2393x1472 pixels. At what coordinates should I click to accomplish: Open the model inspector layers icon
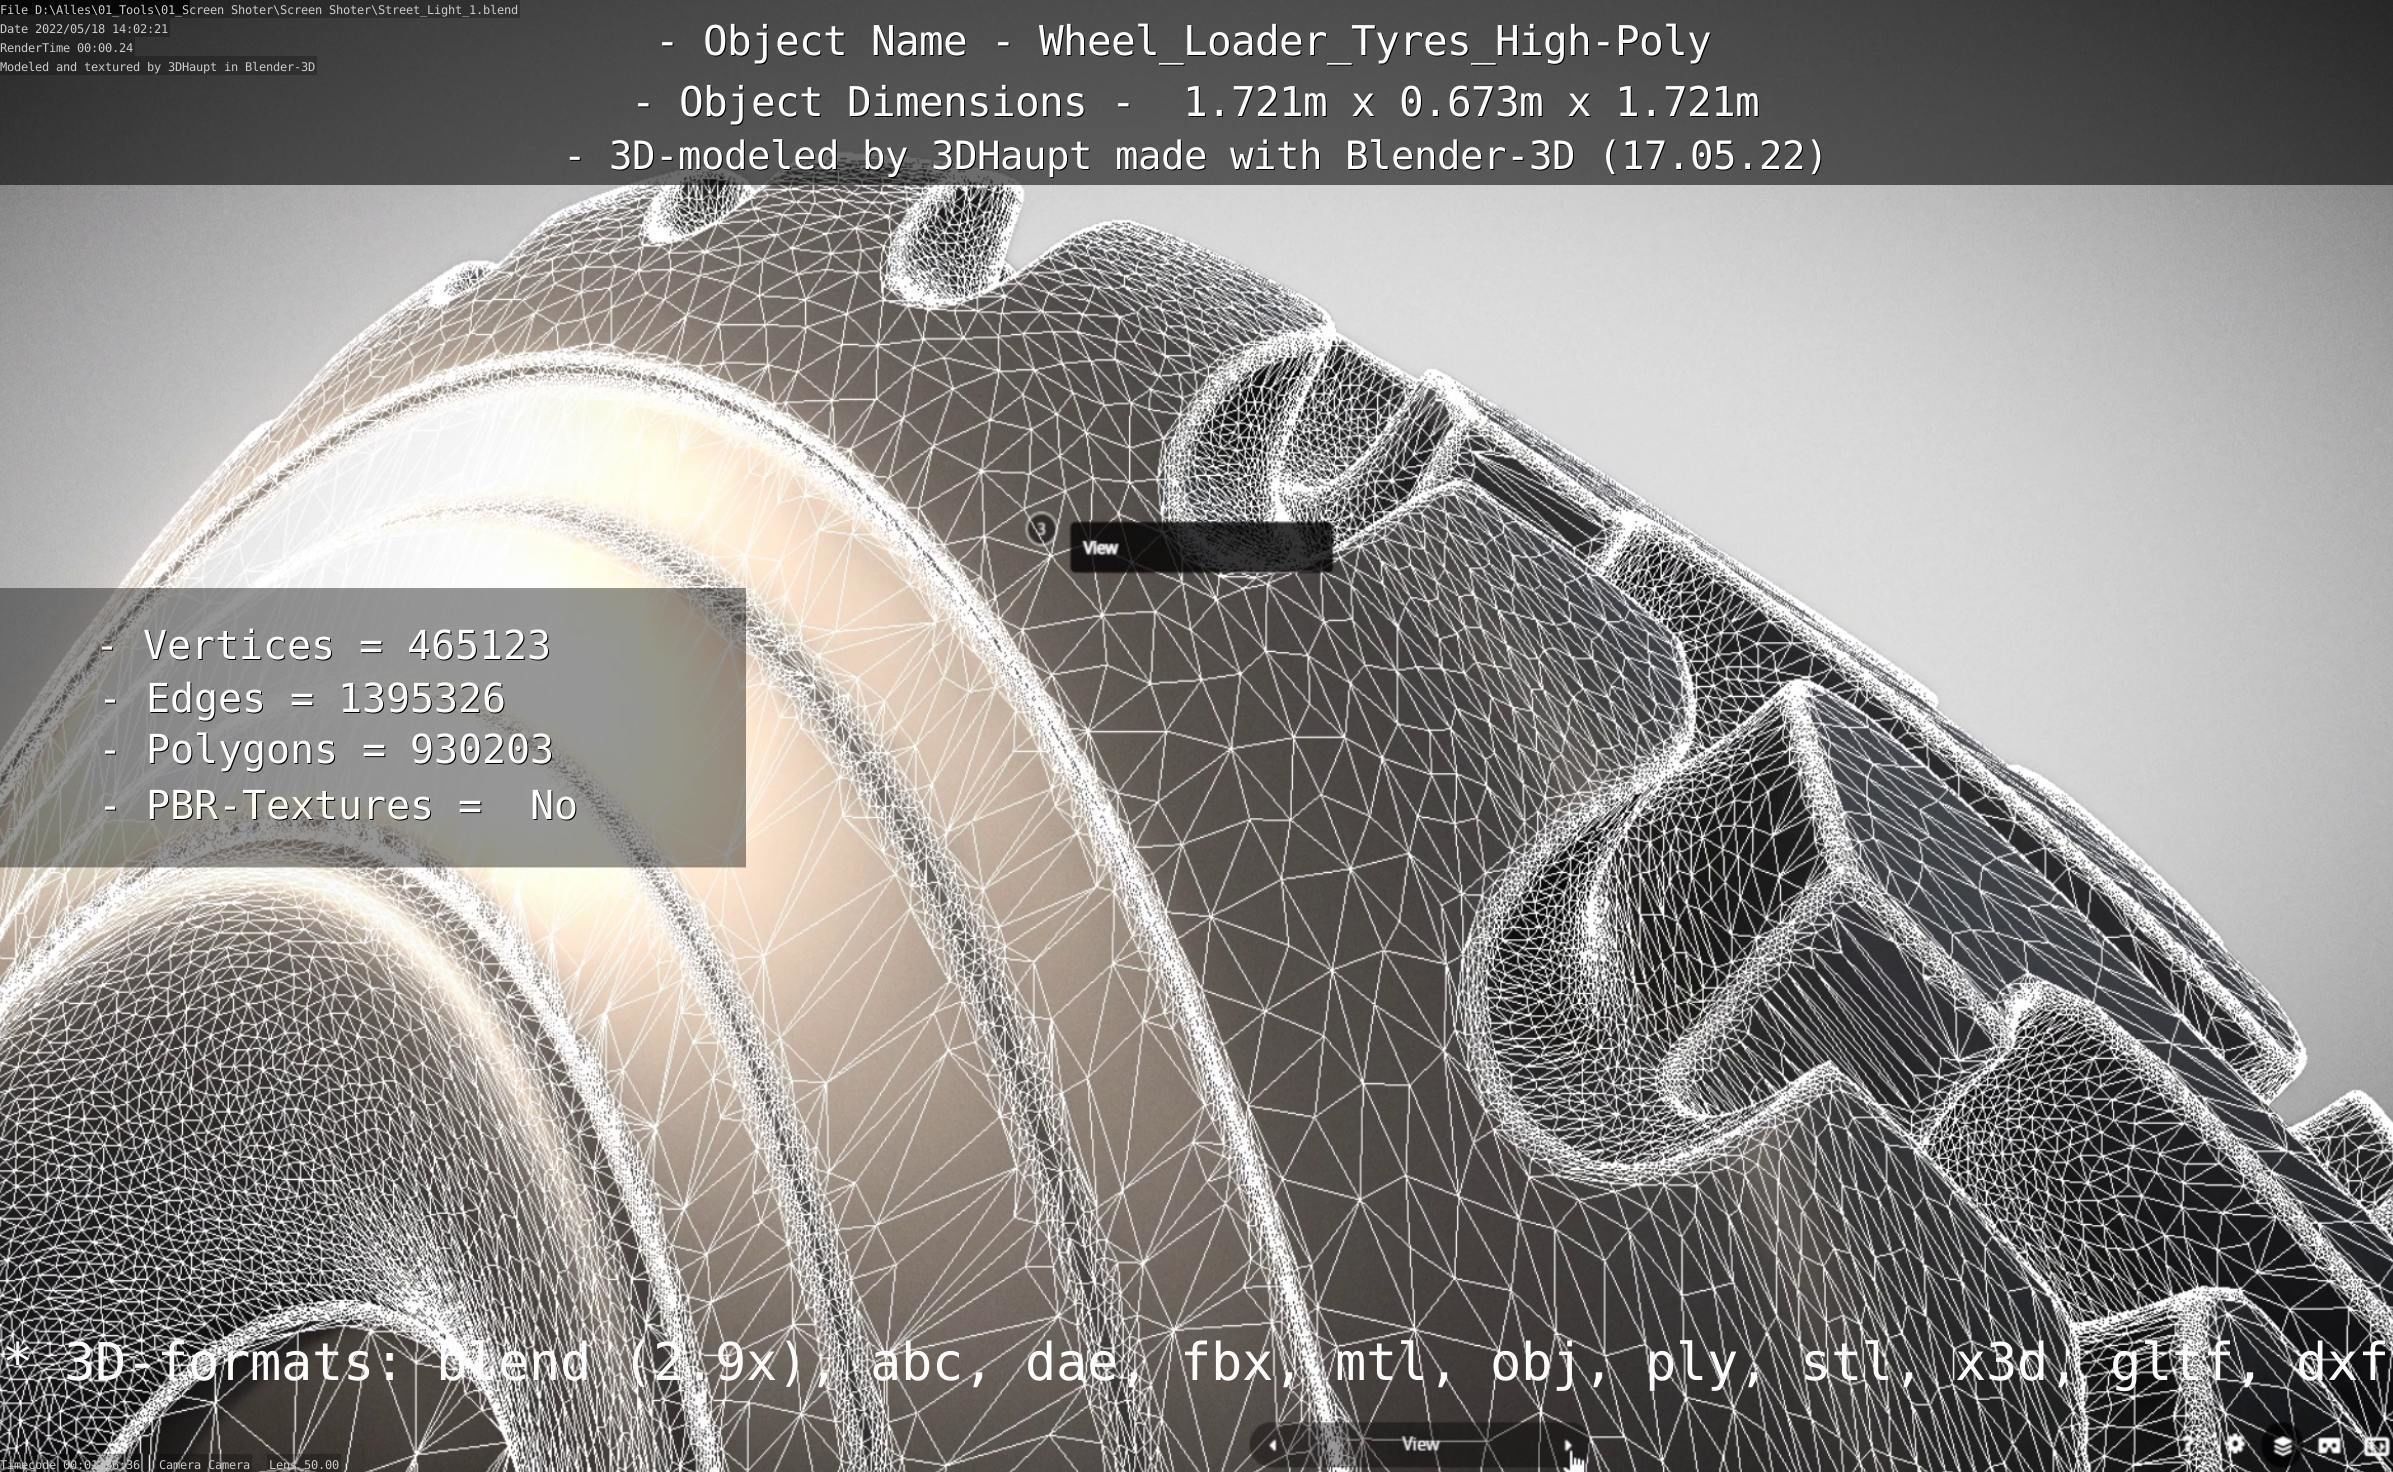coord(2283,1446)
